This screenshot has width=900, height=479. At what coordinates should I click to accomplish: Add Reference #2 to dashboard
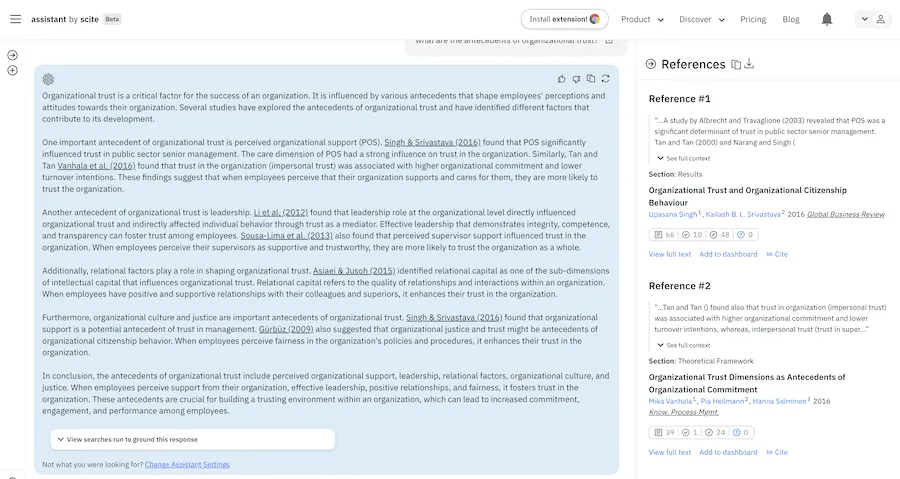point(728,453)
